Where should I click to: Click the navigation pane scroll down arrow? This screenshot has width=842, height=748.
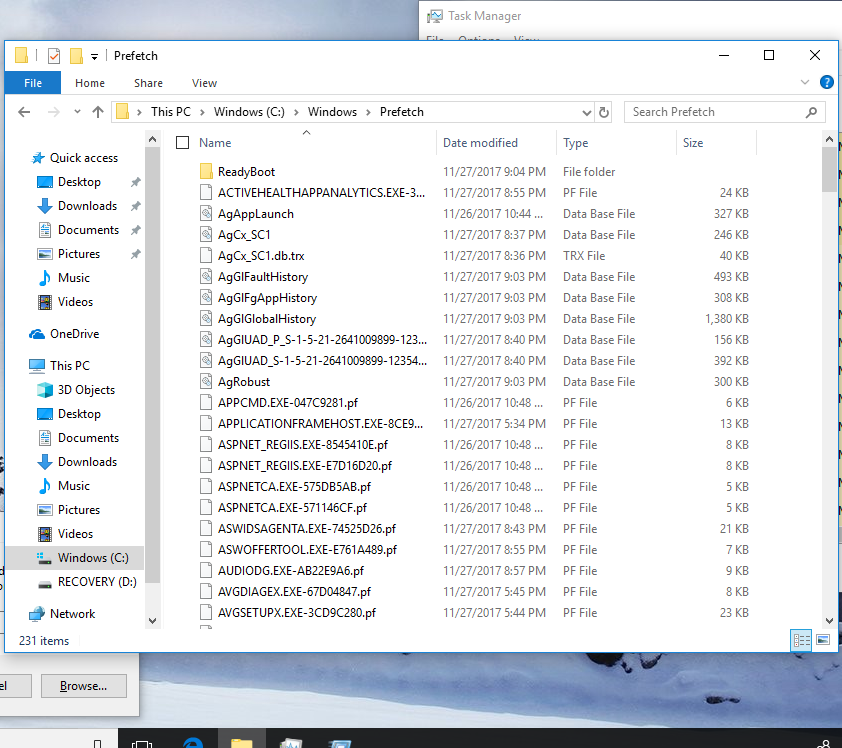tap(153, 621)
